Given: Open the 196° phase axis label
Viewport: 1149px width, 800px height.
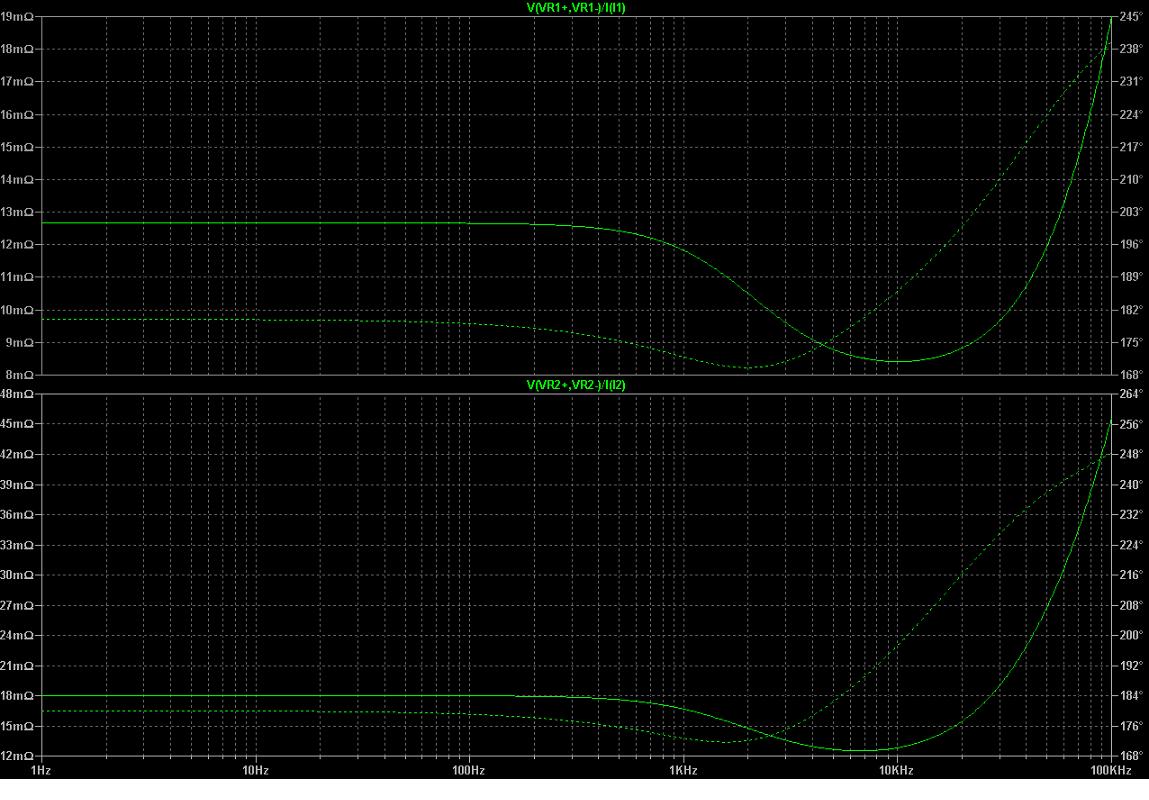Looking at the screenshot, I should click(1131, 245).
